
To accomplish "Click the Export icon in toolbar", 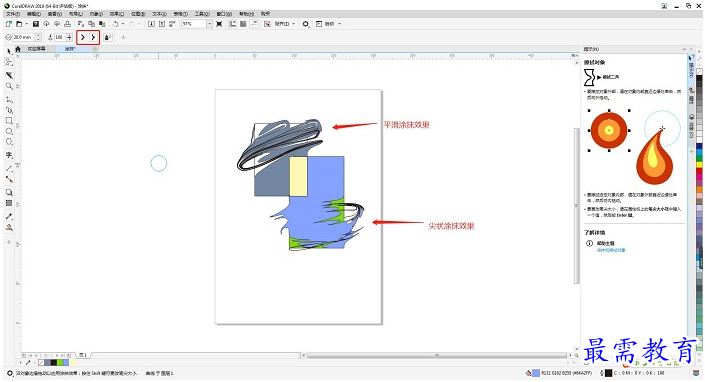I will click(162, 24).
